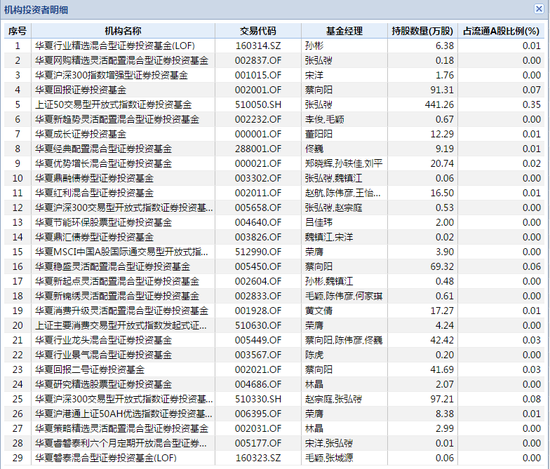The image size is (550, 469).
Task: Select 华夏消费升级灵活配置混合型证券投资基金
Action: tap(274, 311)
